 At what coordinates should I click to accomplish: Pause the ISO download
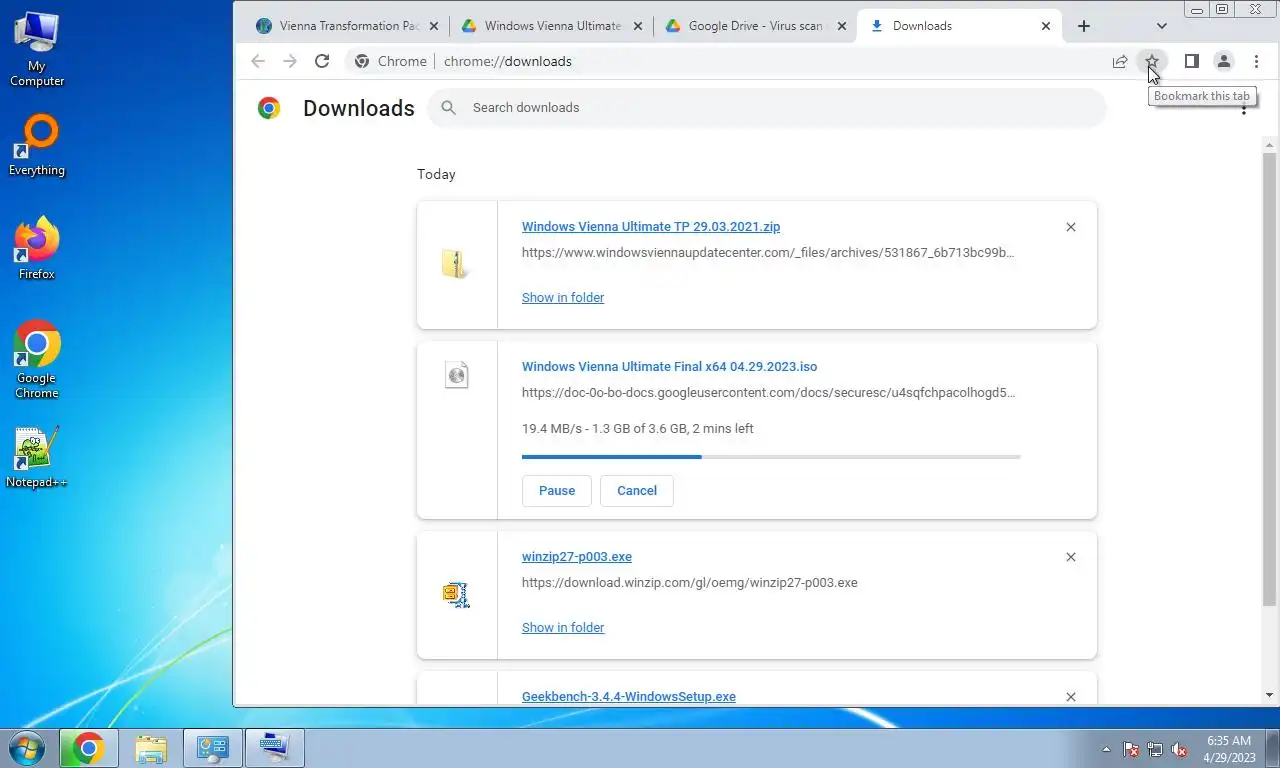click(x=557, y=491)
